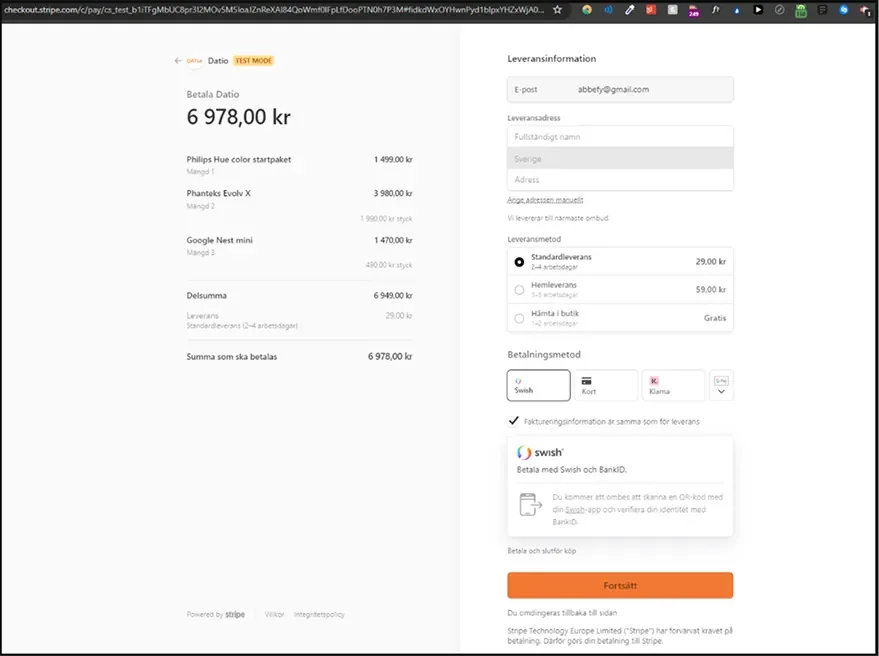Click the Datio merchant logo
This screenshot has height=656, width=879.
click(x=195, y=61)
